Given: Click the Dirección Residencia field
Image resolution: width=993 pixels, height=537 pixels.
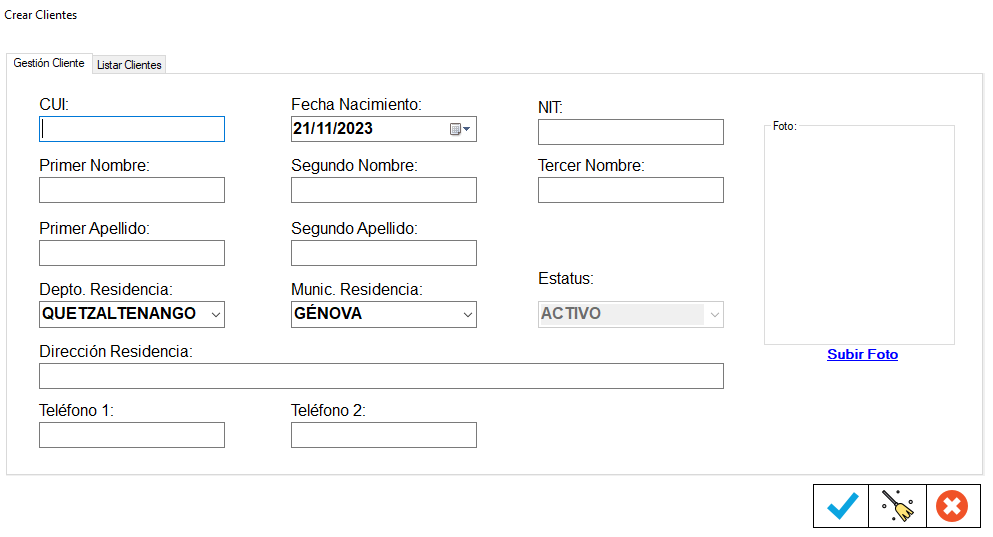Looking at the screenshot, I should [x=381, y=376].
